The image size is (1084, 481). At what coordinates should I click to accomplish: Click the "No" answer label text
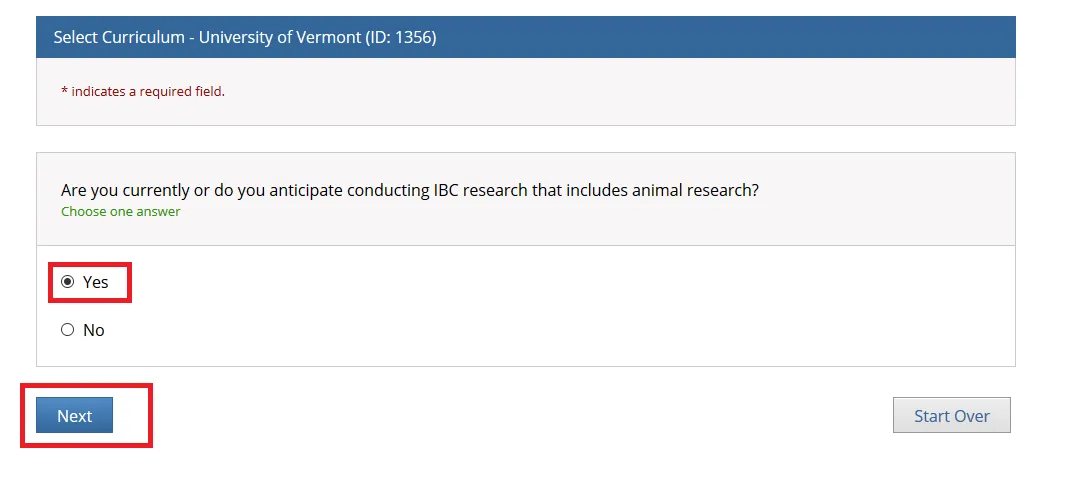tap(94, 330)
